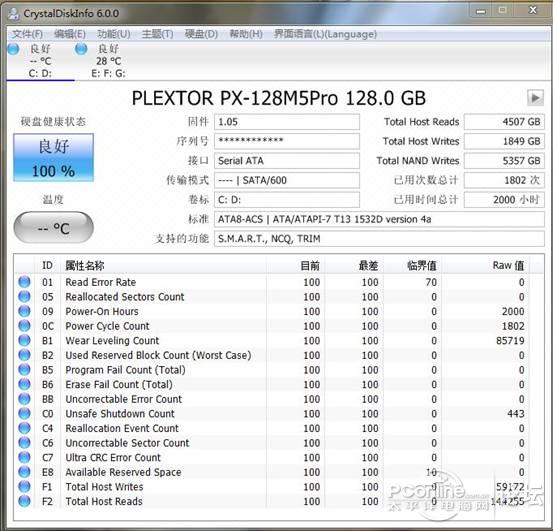The height and width of the screenshot is (531, 553).
Task: Click status orb for Wear Leveling Count
Action: click(24, 340)
